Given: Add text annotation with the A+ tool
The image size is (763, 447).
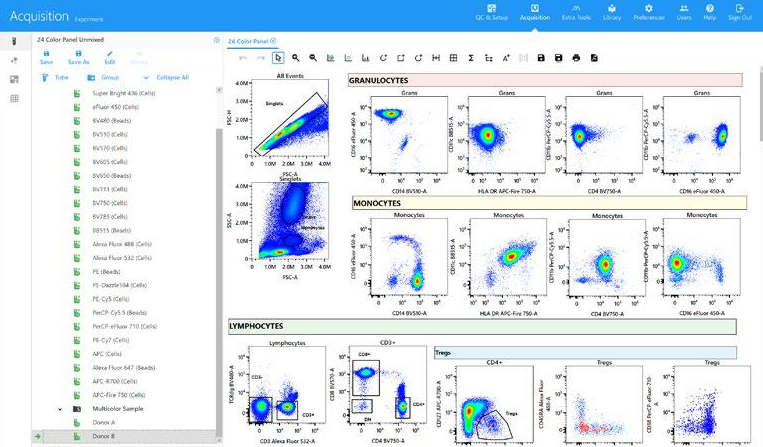Looking at the screenshot, I should point(506,58).
